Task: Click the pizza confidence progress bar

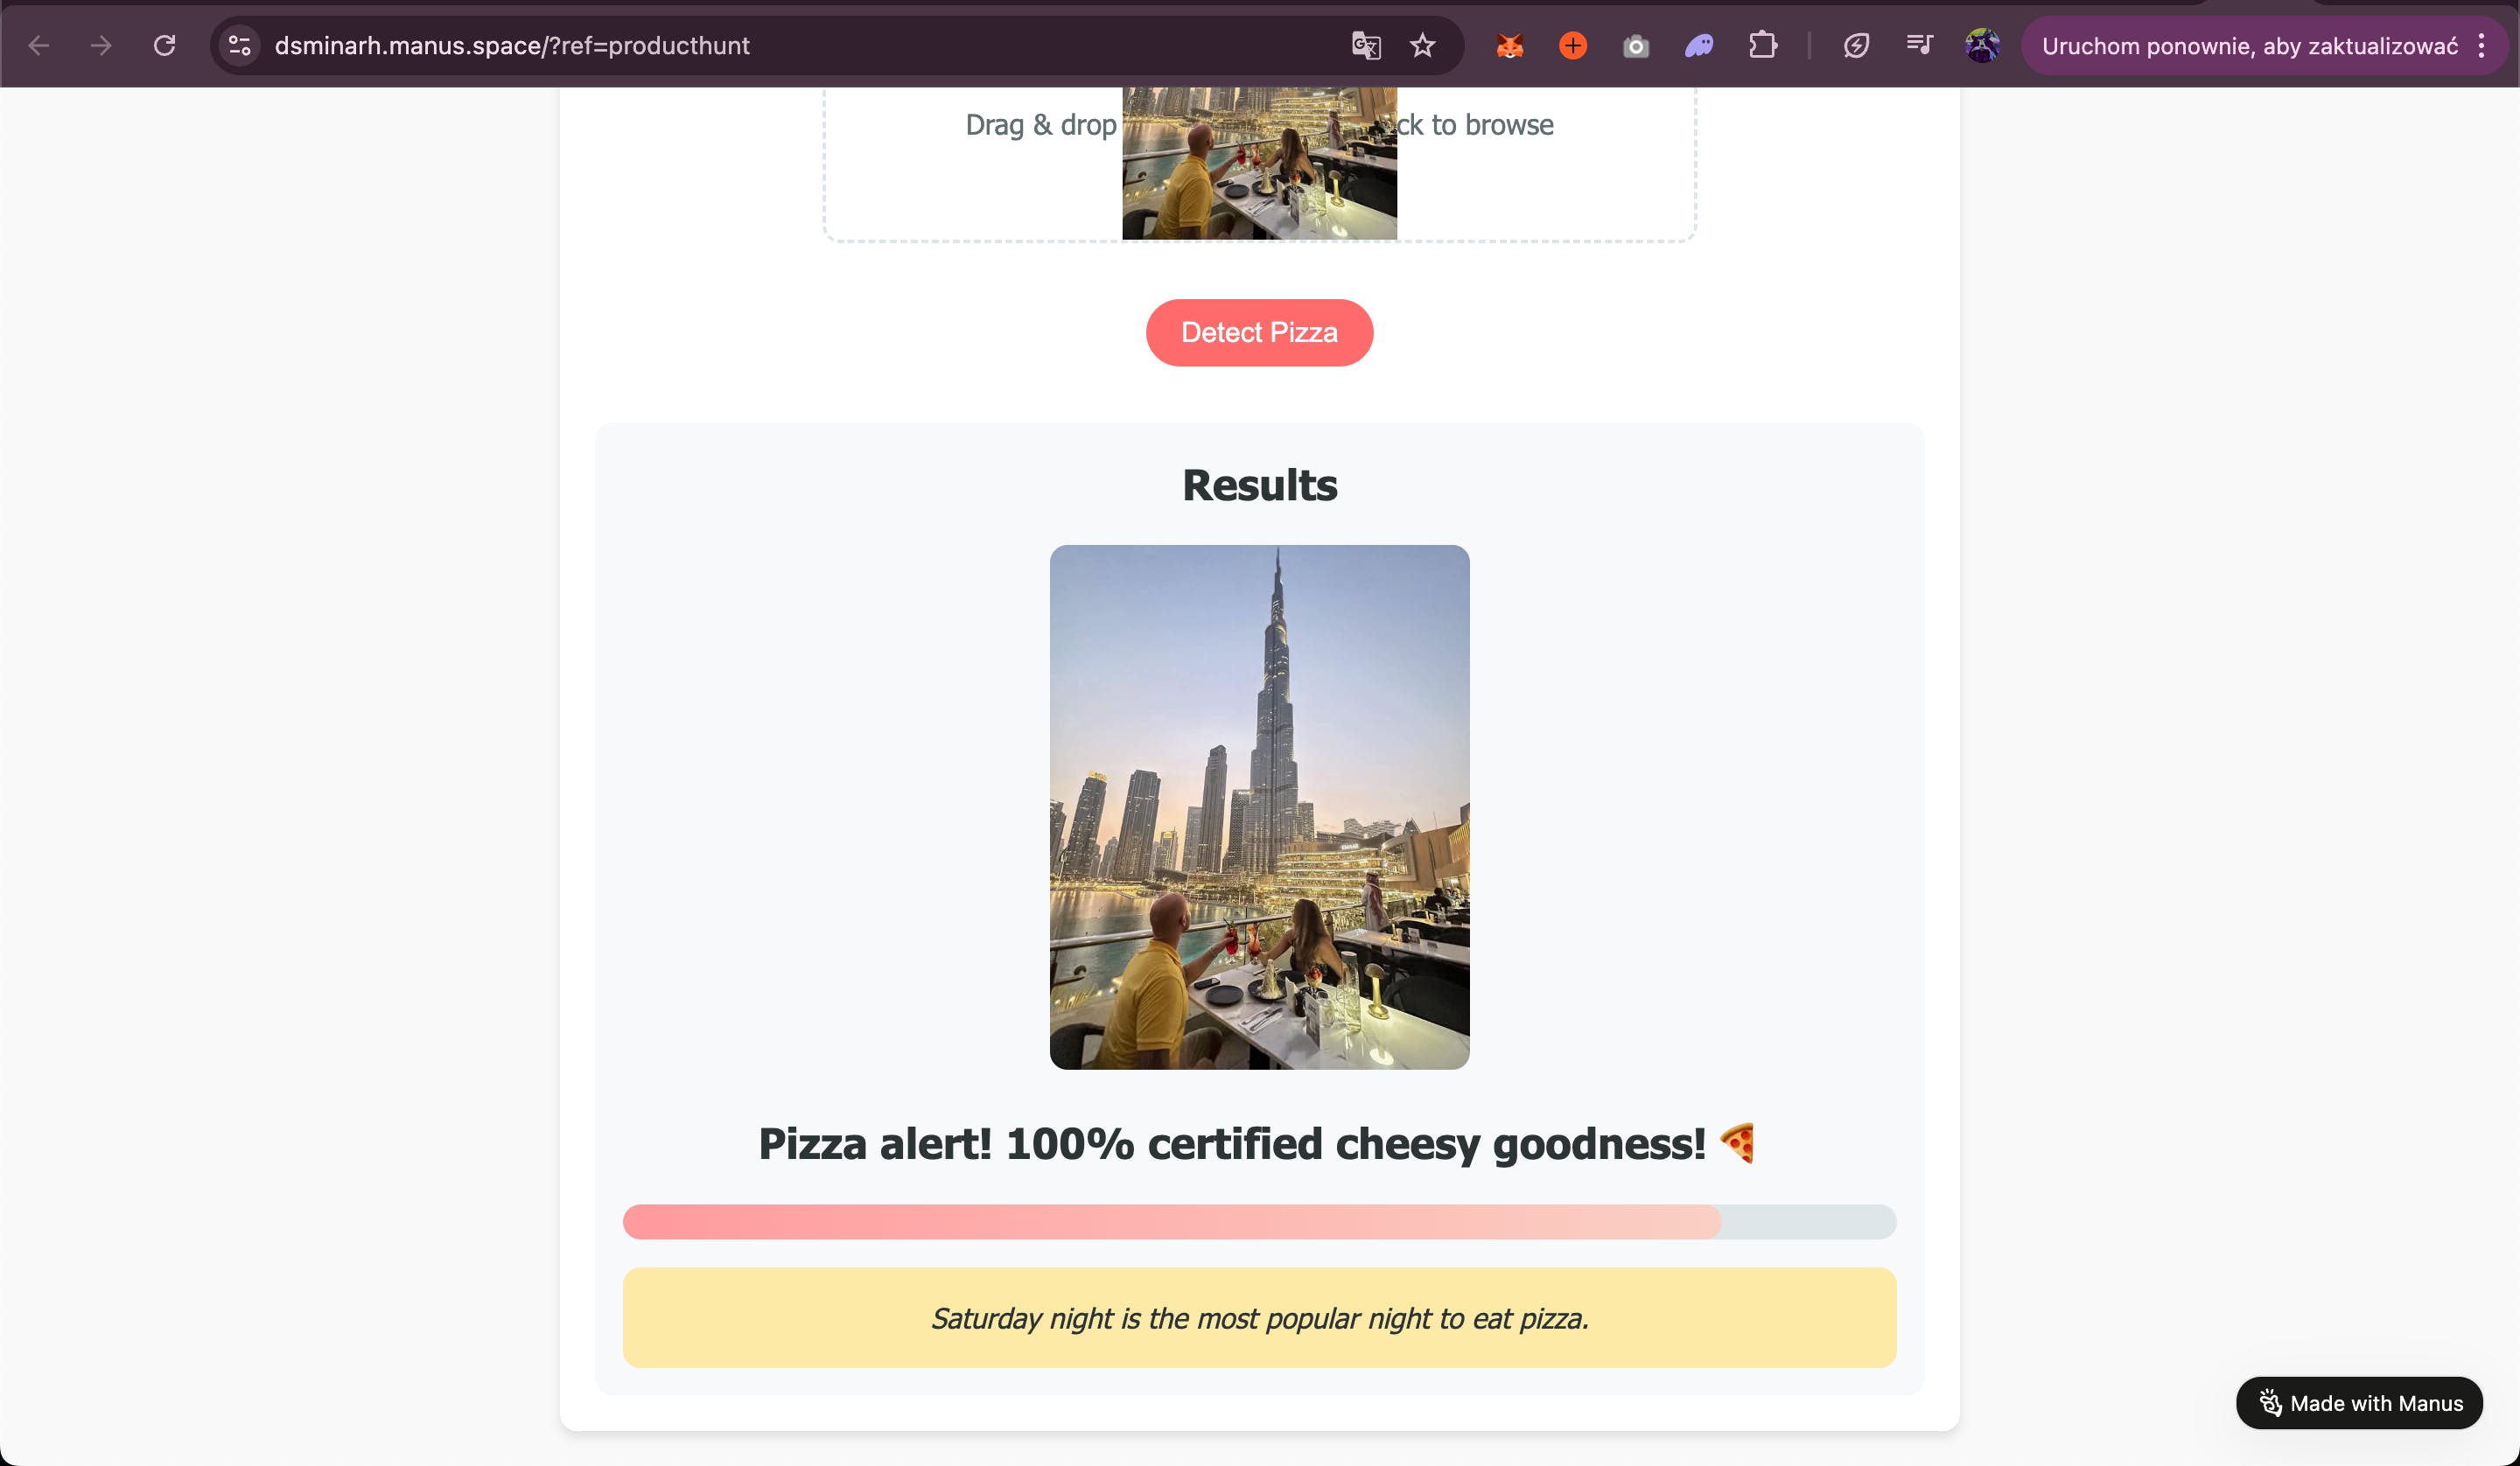Action: [1259, 1221]
